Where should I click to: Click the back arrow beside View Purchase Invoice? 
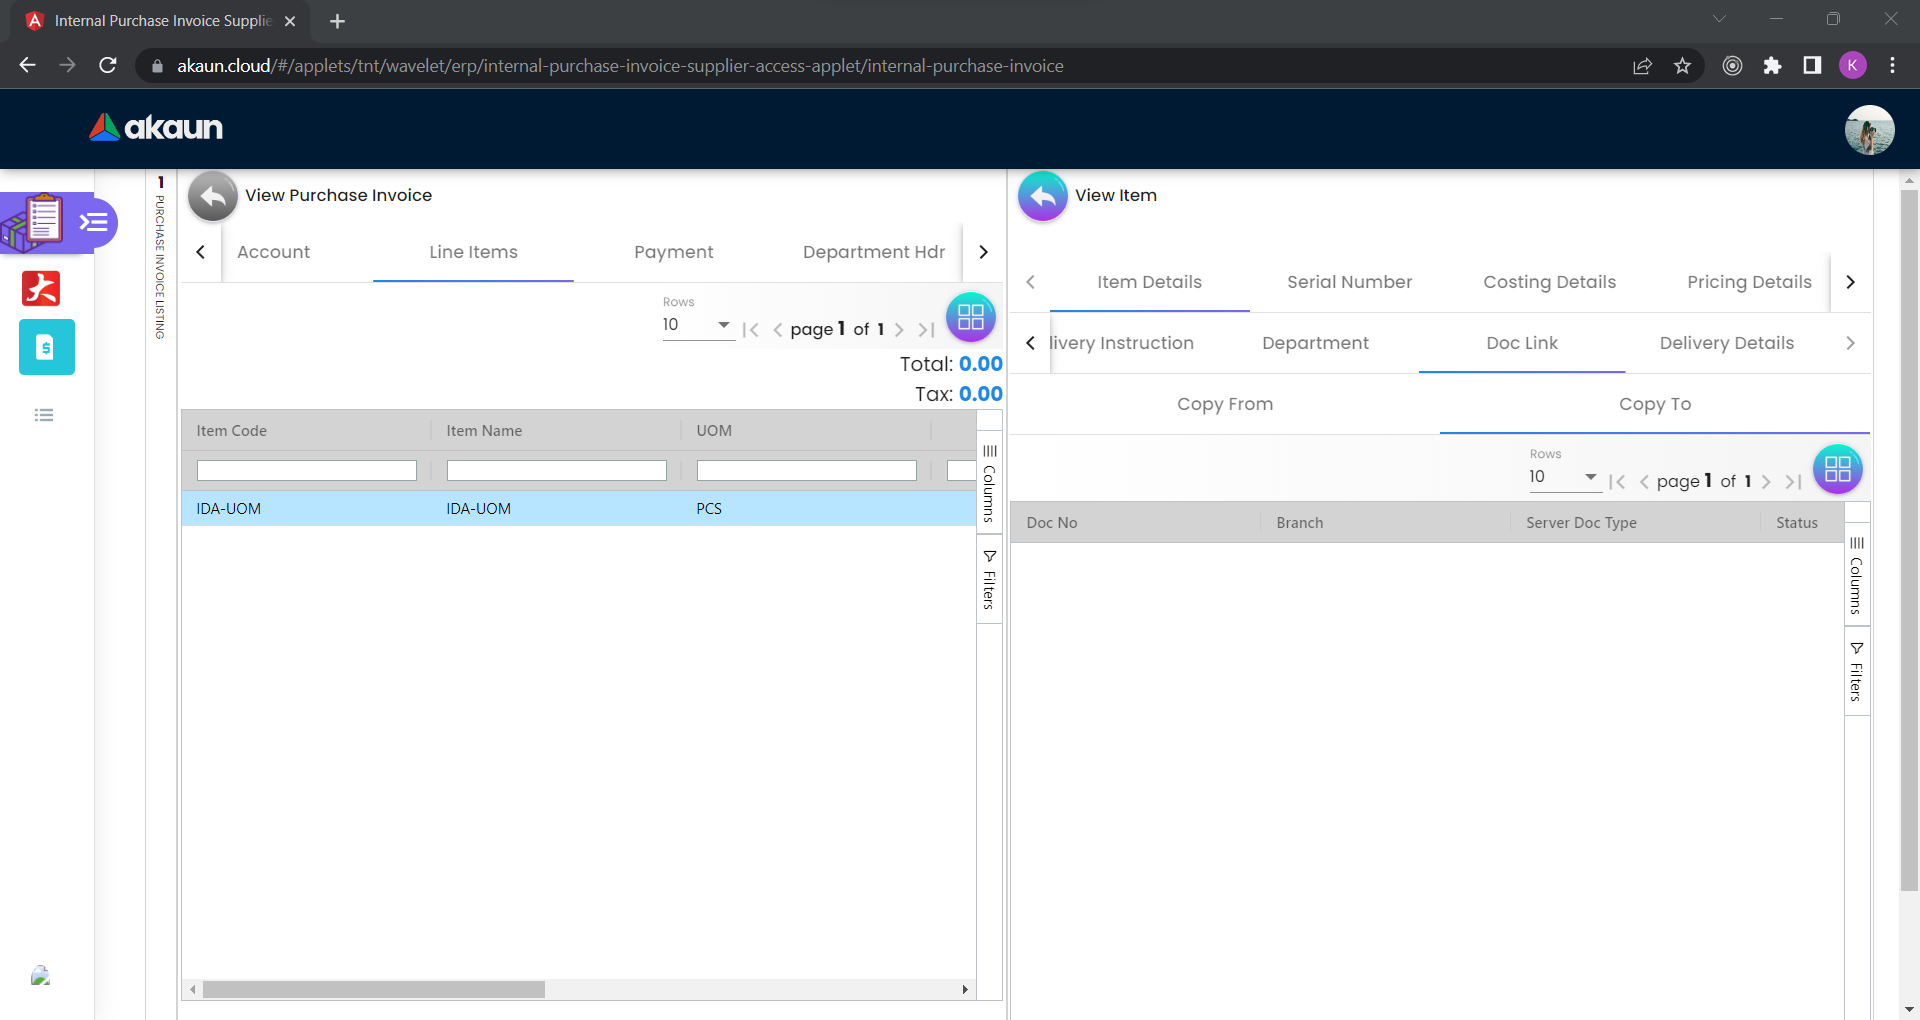point(212,196)
